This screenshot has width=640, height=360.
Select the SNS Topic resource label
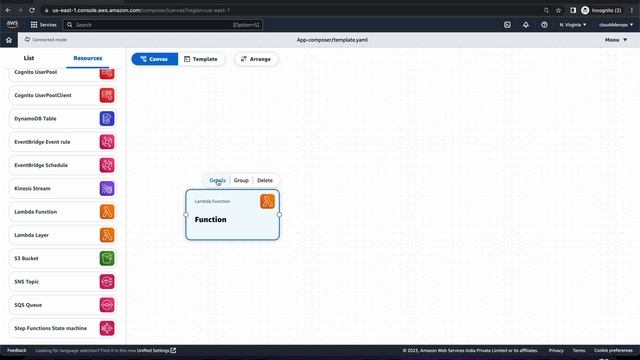click(x=26, y=281)
